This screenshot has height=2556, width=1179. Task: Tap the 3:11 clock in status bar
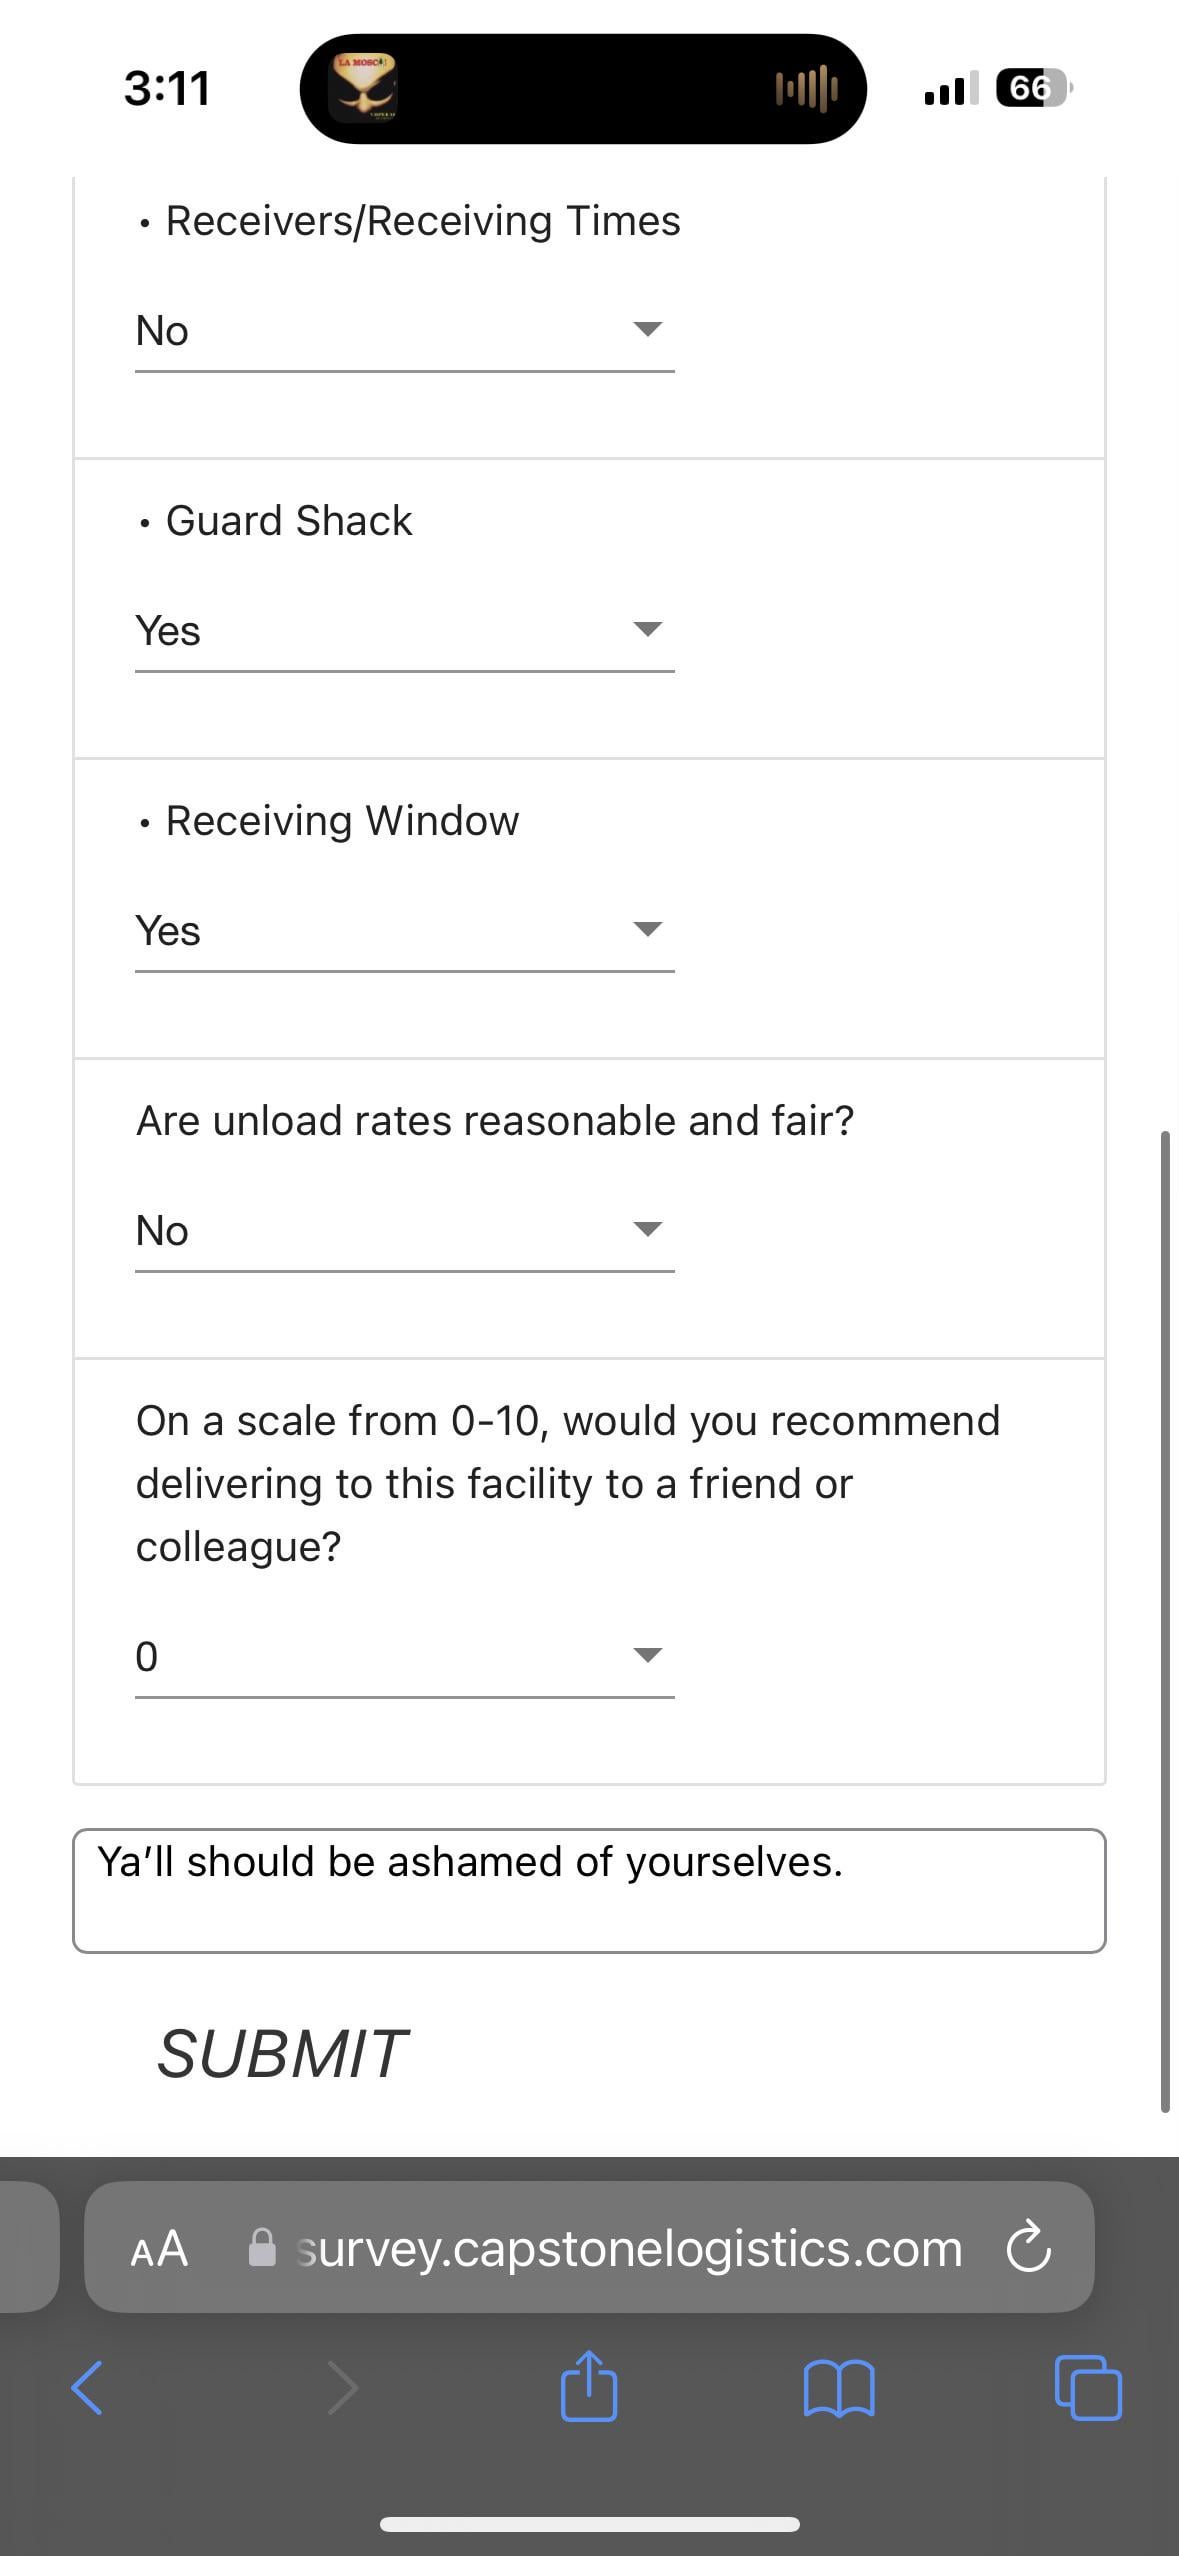point(167,88)
